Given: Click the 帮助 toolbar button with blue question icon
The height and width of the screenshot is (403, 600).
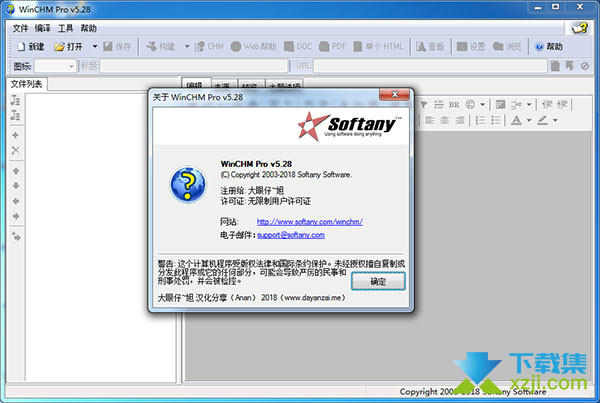Looking at the screenshot, I should point(549,47).
